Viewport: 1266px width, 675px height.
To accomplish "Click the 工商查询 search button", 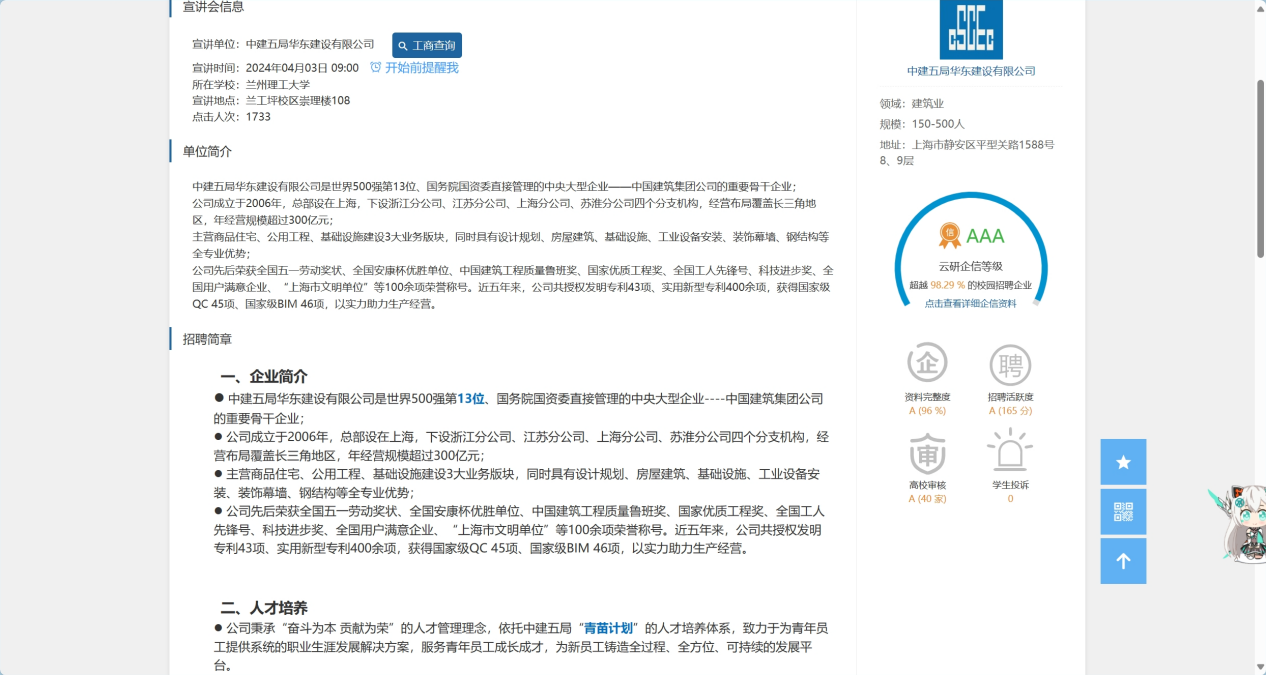I will pos(427,45).
